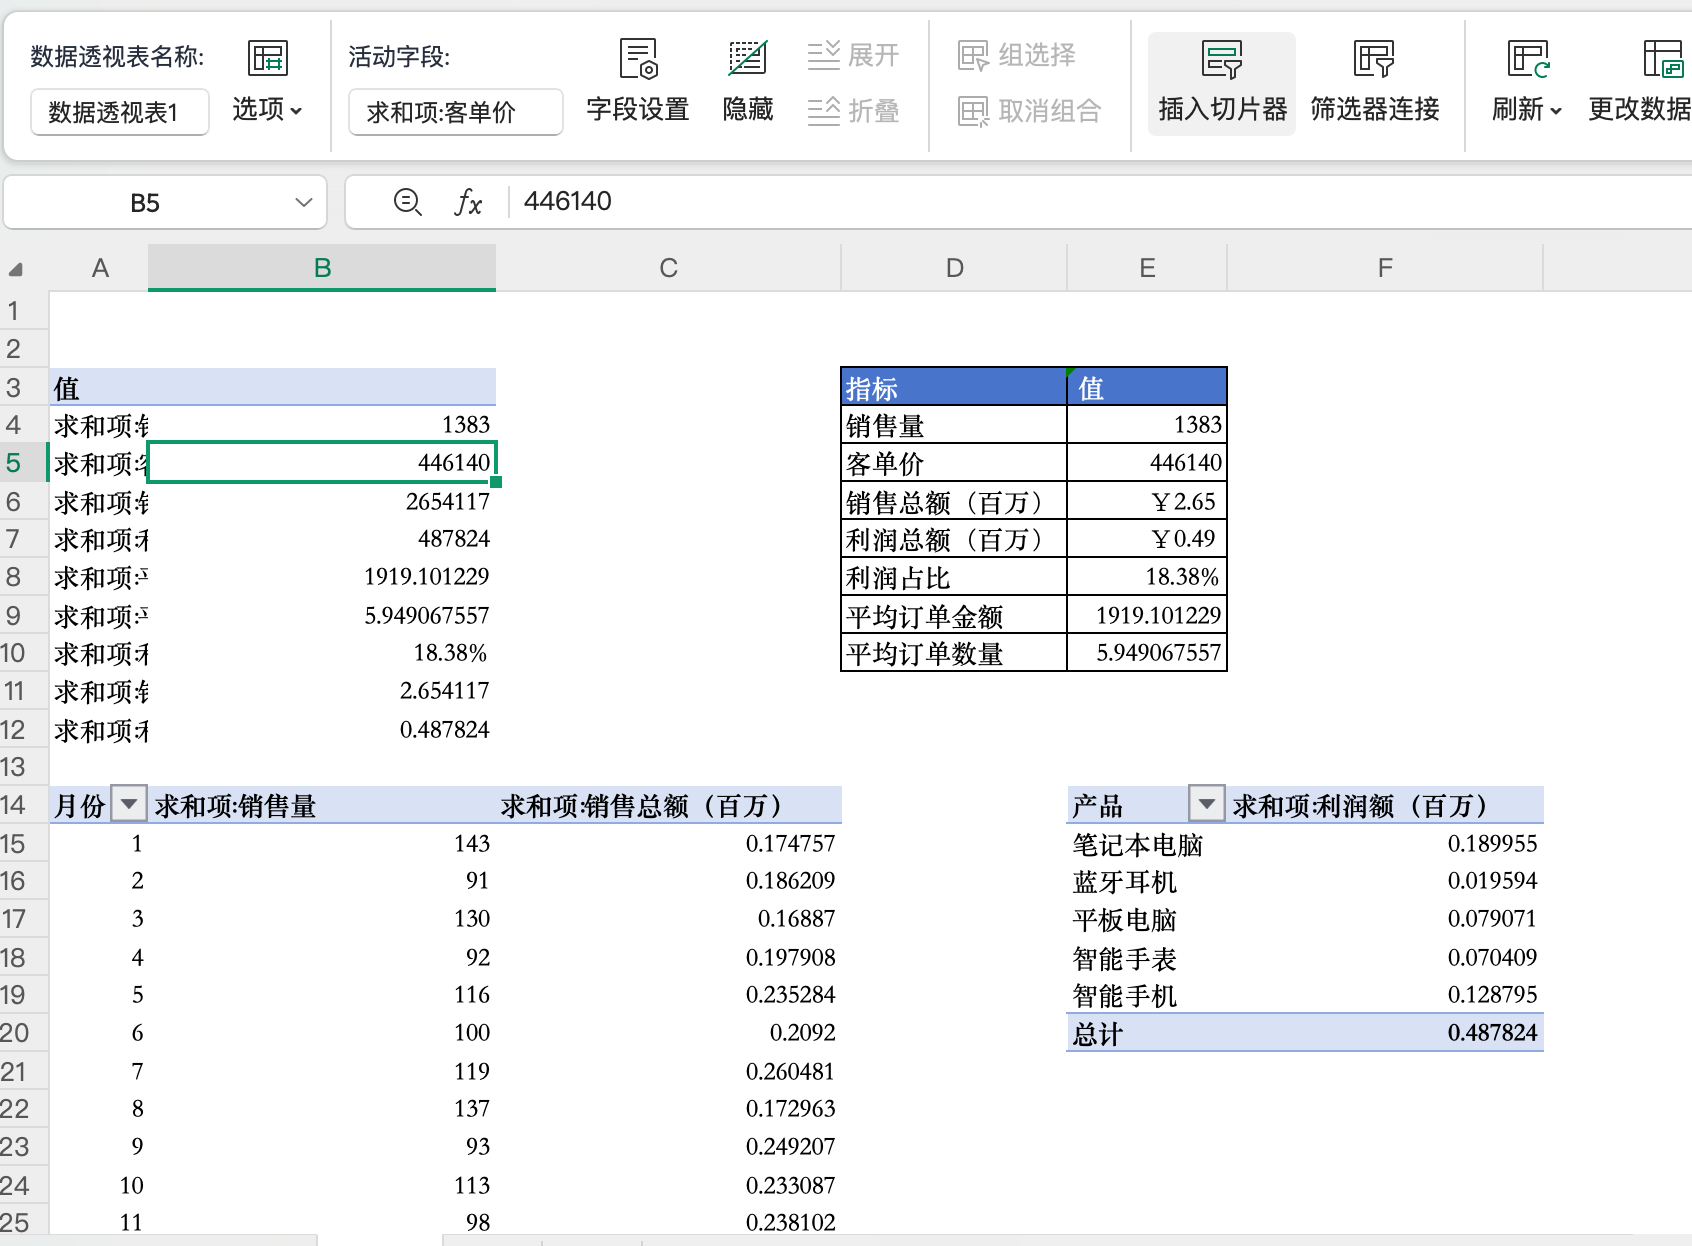The width and height of the screenshot is (1692, 1246).
Task: Click the 值 header cell in A3
Action: pyautogui.click(x=99, y=387)
